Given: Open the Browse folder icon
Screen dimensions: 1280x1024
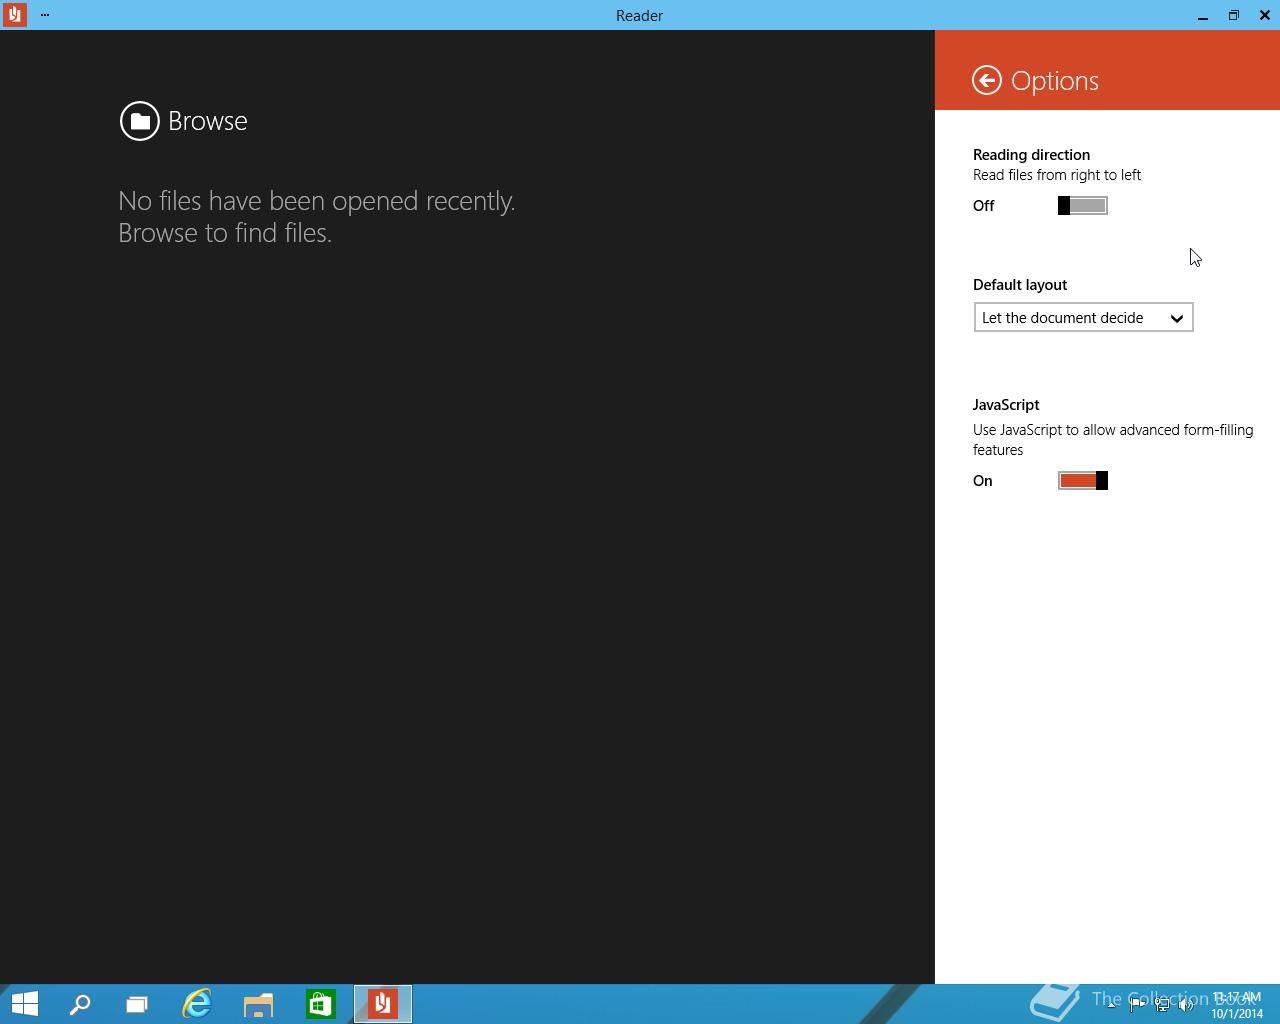Looking at the screenshot, I should click(140, 121).
